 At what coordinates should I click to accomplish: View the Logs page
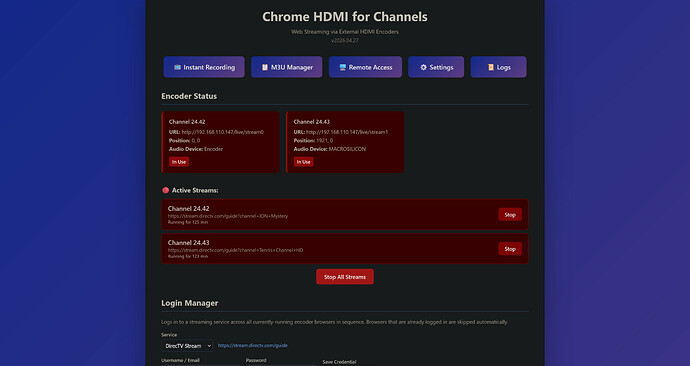point(499,67)
